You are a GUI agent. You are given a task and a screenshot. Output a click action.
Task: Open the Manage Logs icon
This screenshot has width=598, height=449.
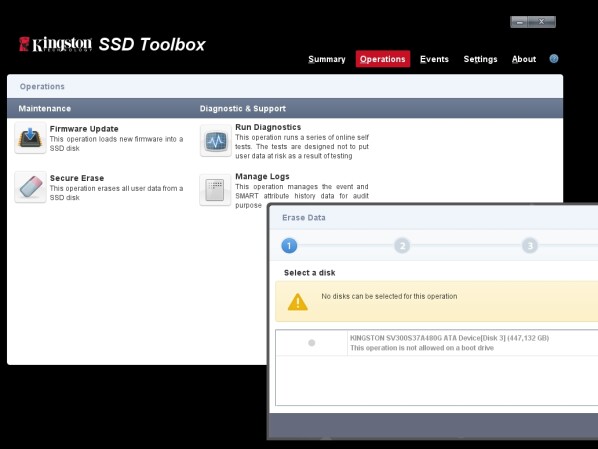215,190
